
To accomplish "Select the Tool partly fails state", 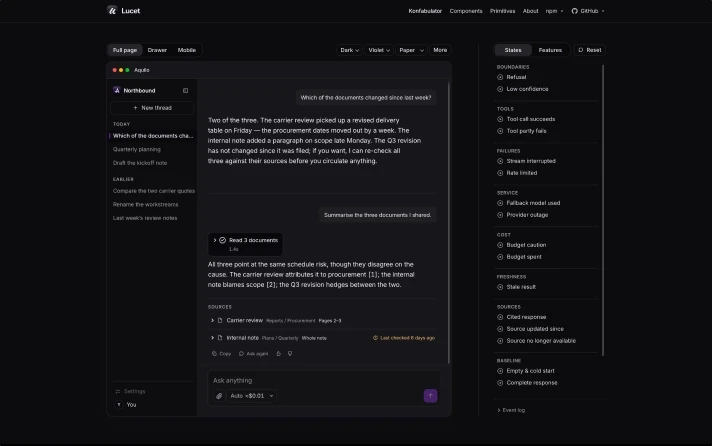I will pyautogui.click(x=522, y=131).
